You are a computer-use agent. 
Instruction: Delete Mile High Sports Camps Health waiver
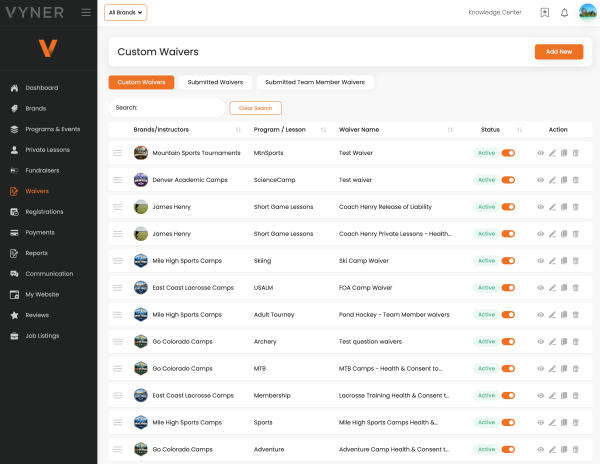coord(576,423)
